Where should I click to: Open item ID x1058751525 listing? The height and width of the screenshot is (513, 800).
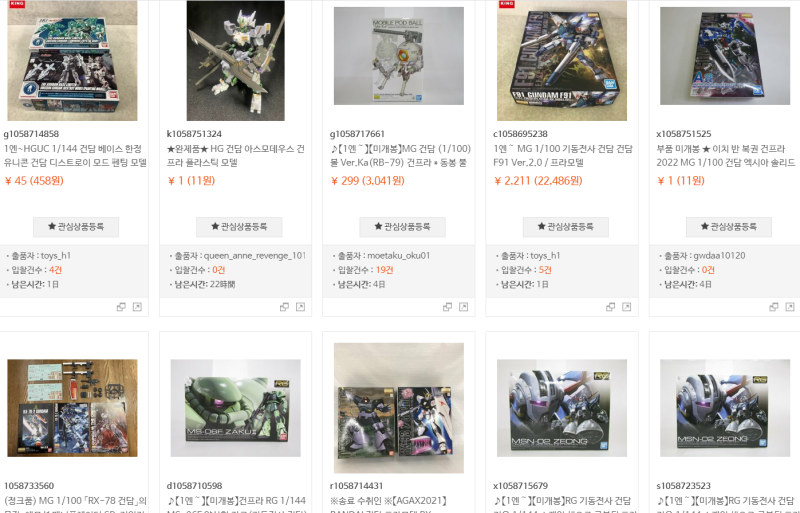684,134
